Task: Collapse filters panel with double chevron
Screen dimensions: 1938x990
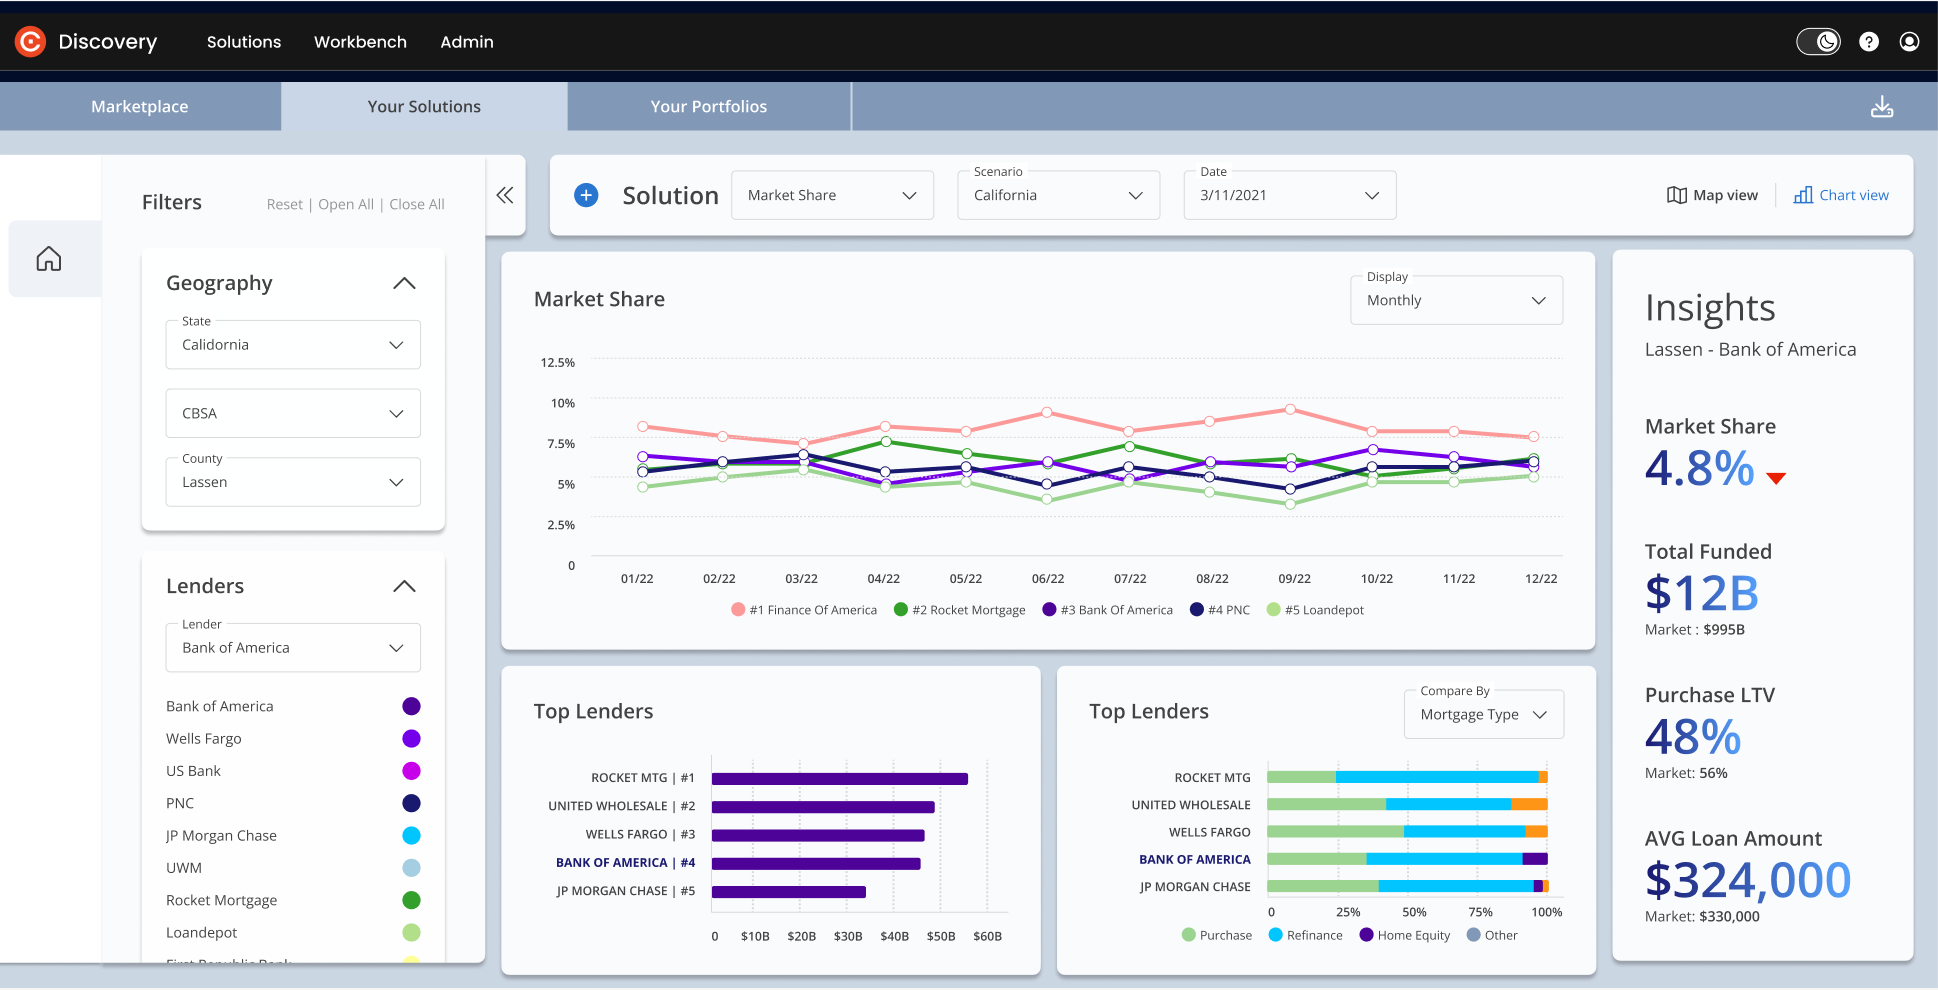Action: pos(505,195)
